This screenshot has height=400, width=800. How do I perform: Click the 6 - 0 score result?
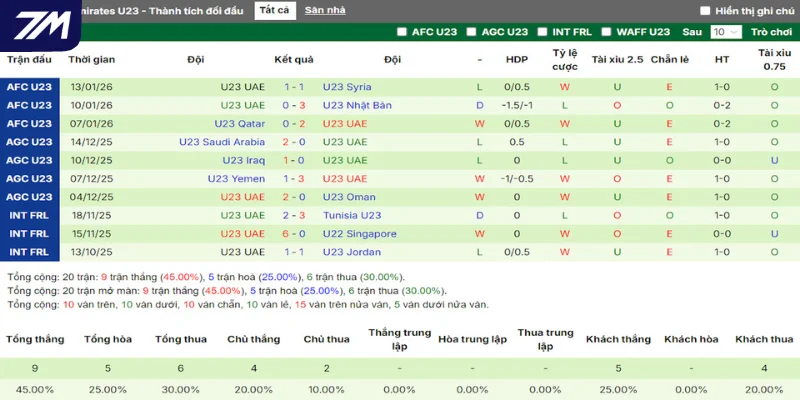click(294, 234)
